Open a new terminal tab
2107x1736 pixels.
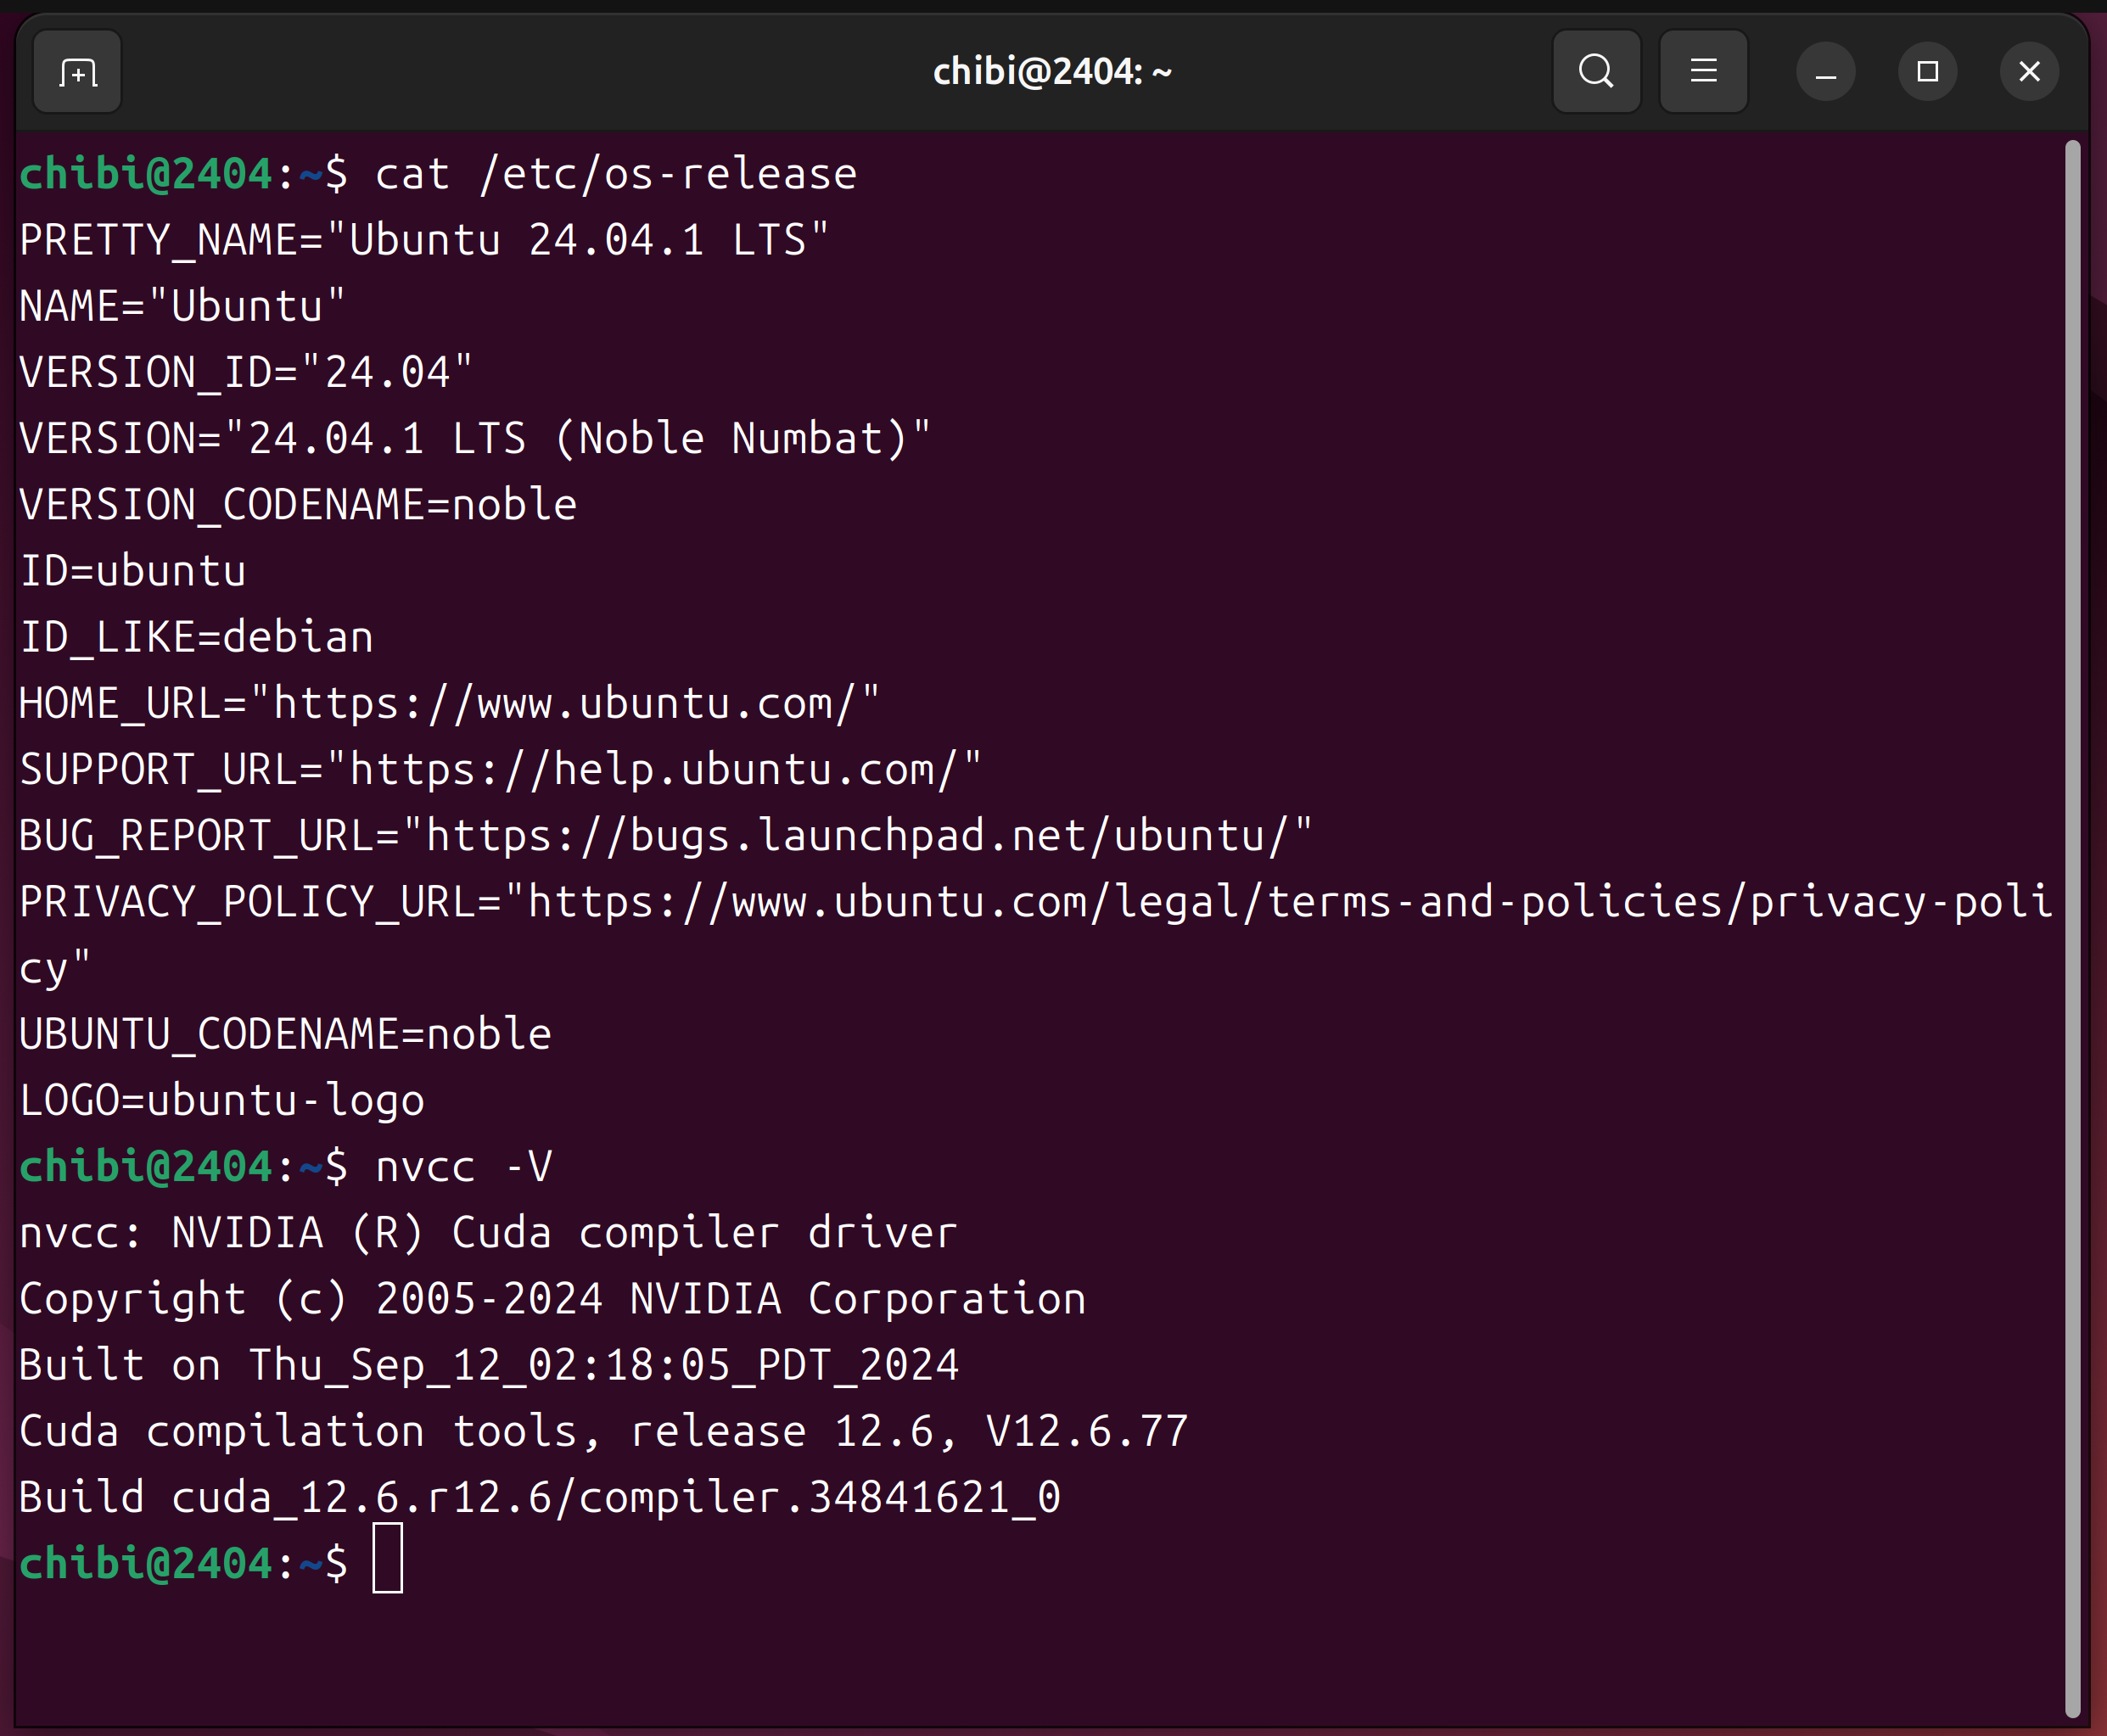click(77, 72)
